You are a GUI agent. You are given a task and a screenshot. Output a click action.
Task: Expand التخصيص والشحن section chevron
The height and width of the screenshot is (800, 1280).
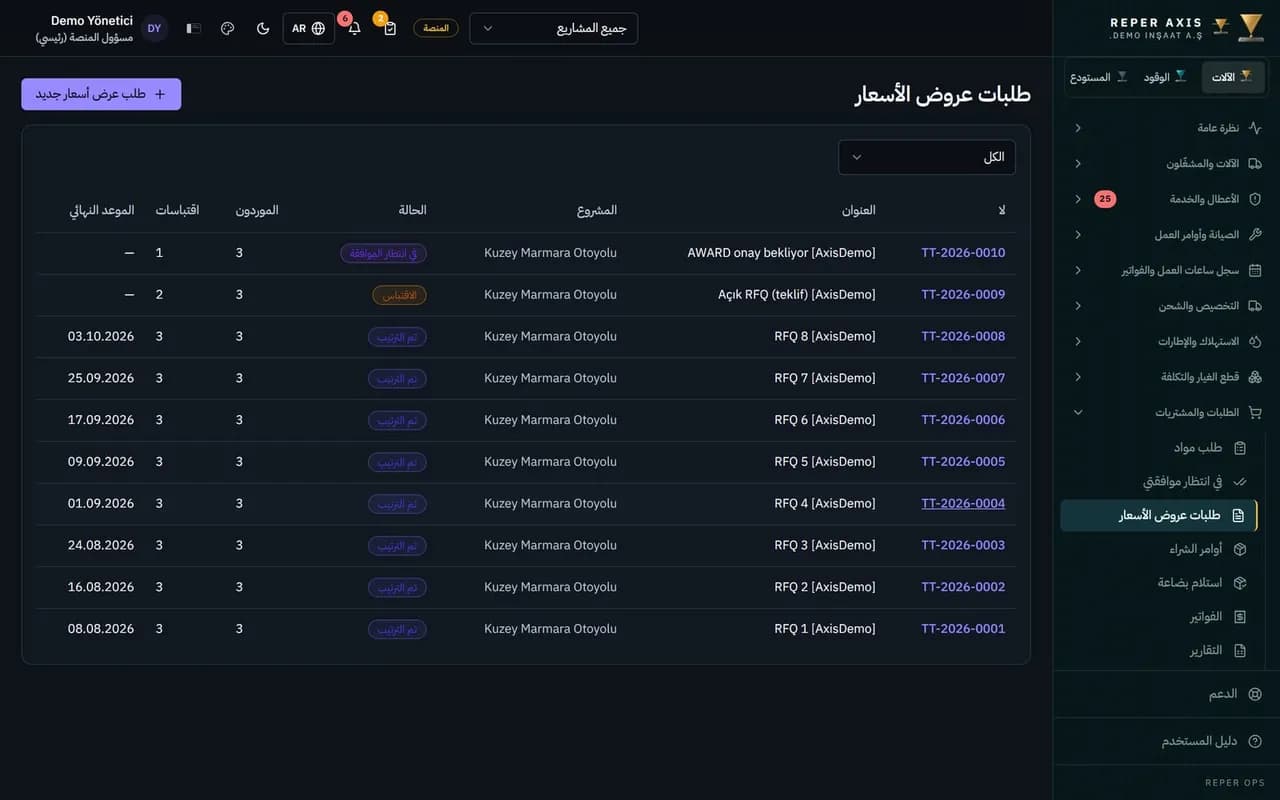coord(1078,306)
